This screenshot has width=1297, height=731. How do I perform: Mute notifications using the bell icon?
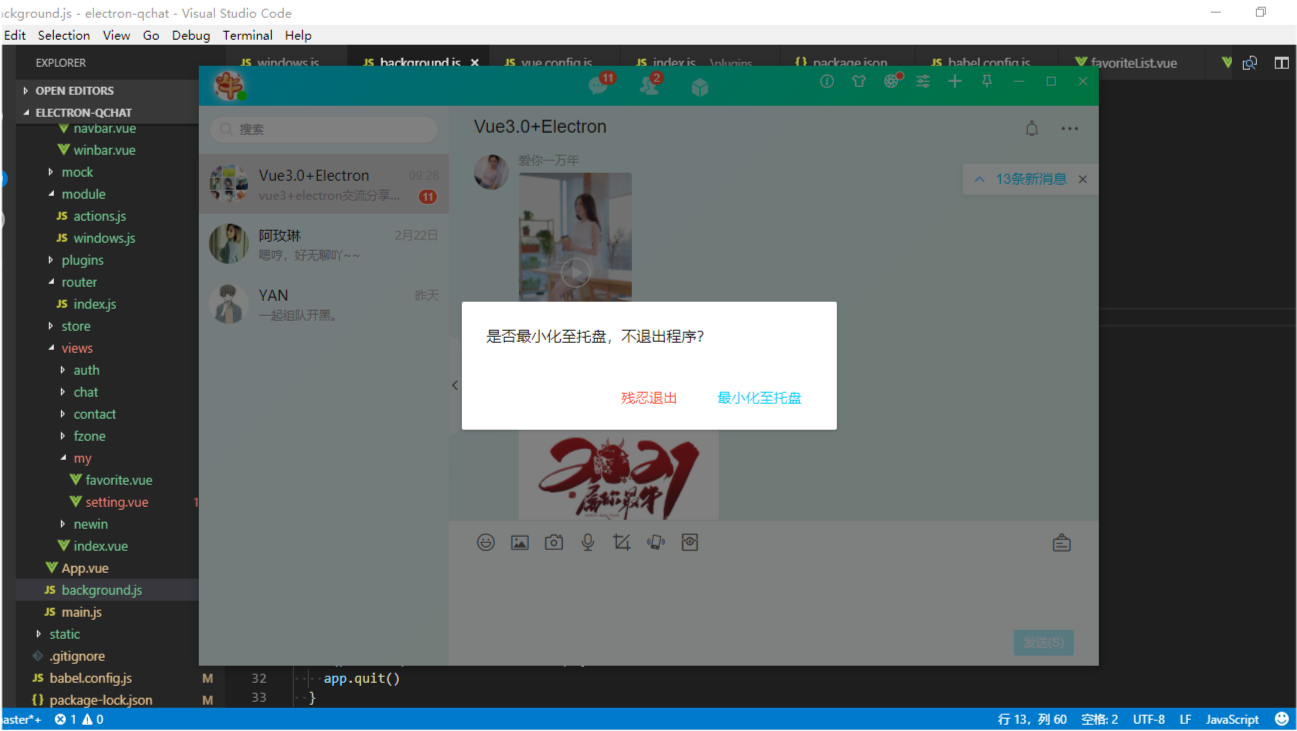[1031, 128]
